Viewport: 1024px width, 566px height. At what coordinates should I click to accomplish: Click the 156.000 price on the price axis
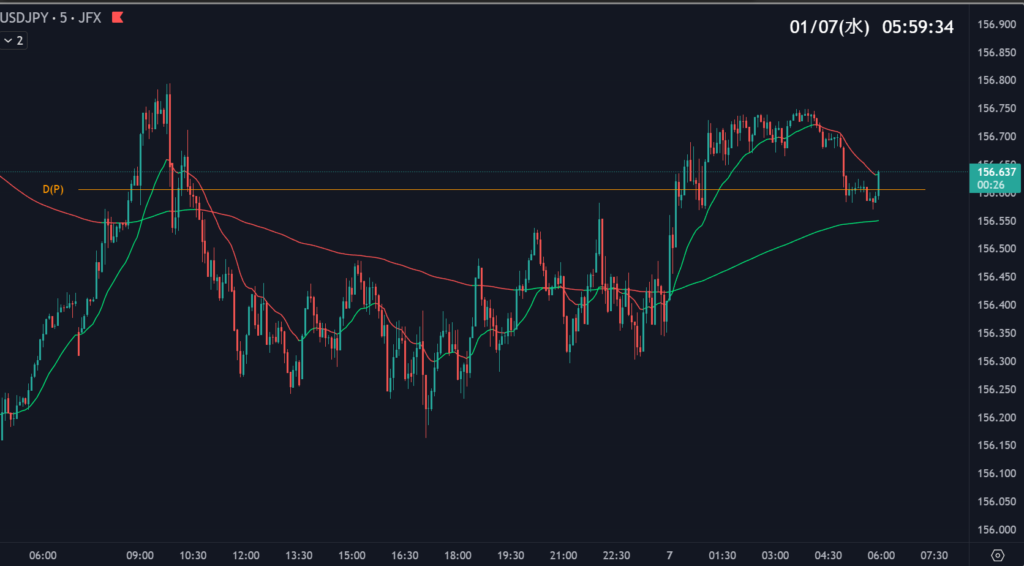coord(993,530)
